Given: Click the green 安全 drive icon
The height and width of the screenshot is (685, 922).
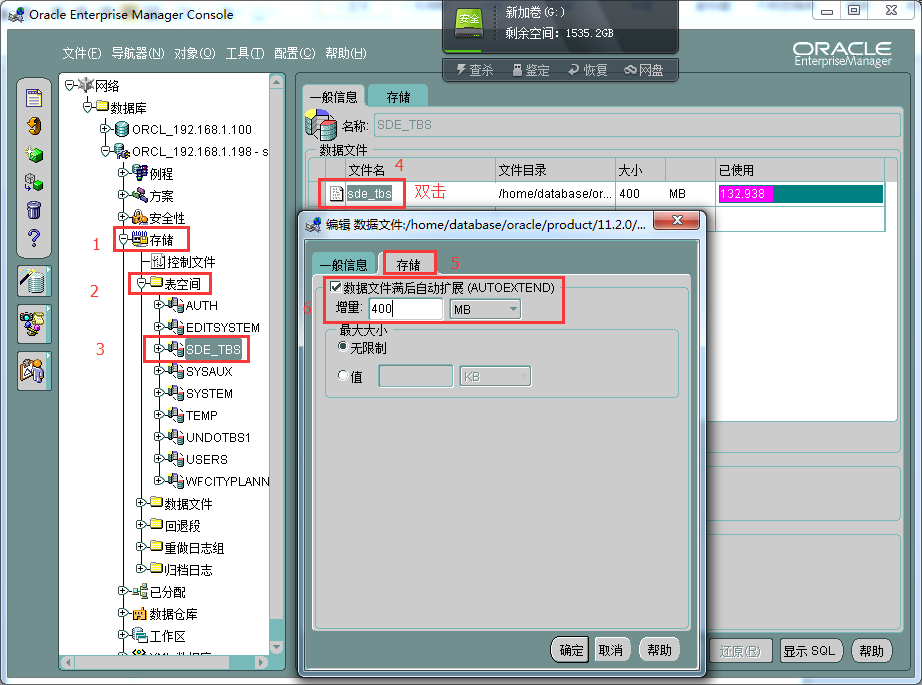Looking at the screenshot, I should 469,22.
